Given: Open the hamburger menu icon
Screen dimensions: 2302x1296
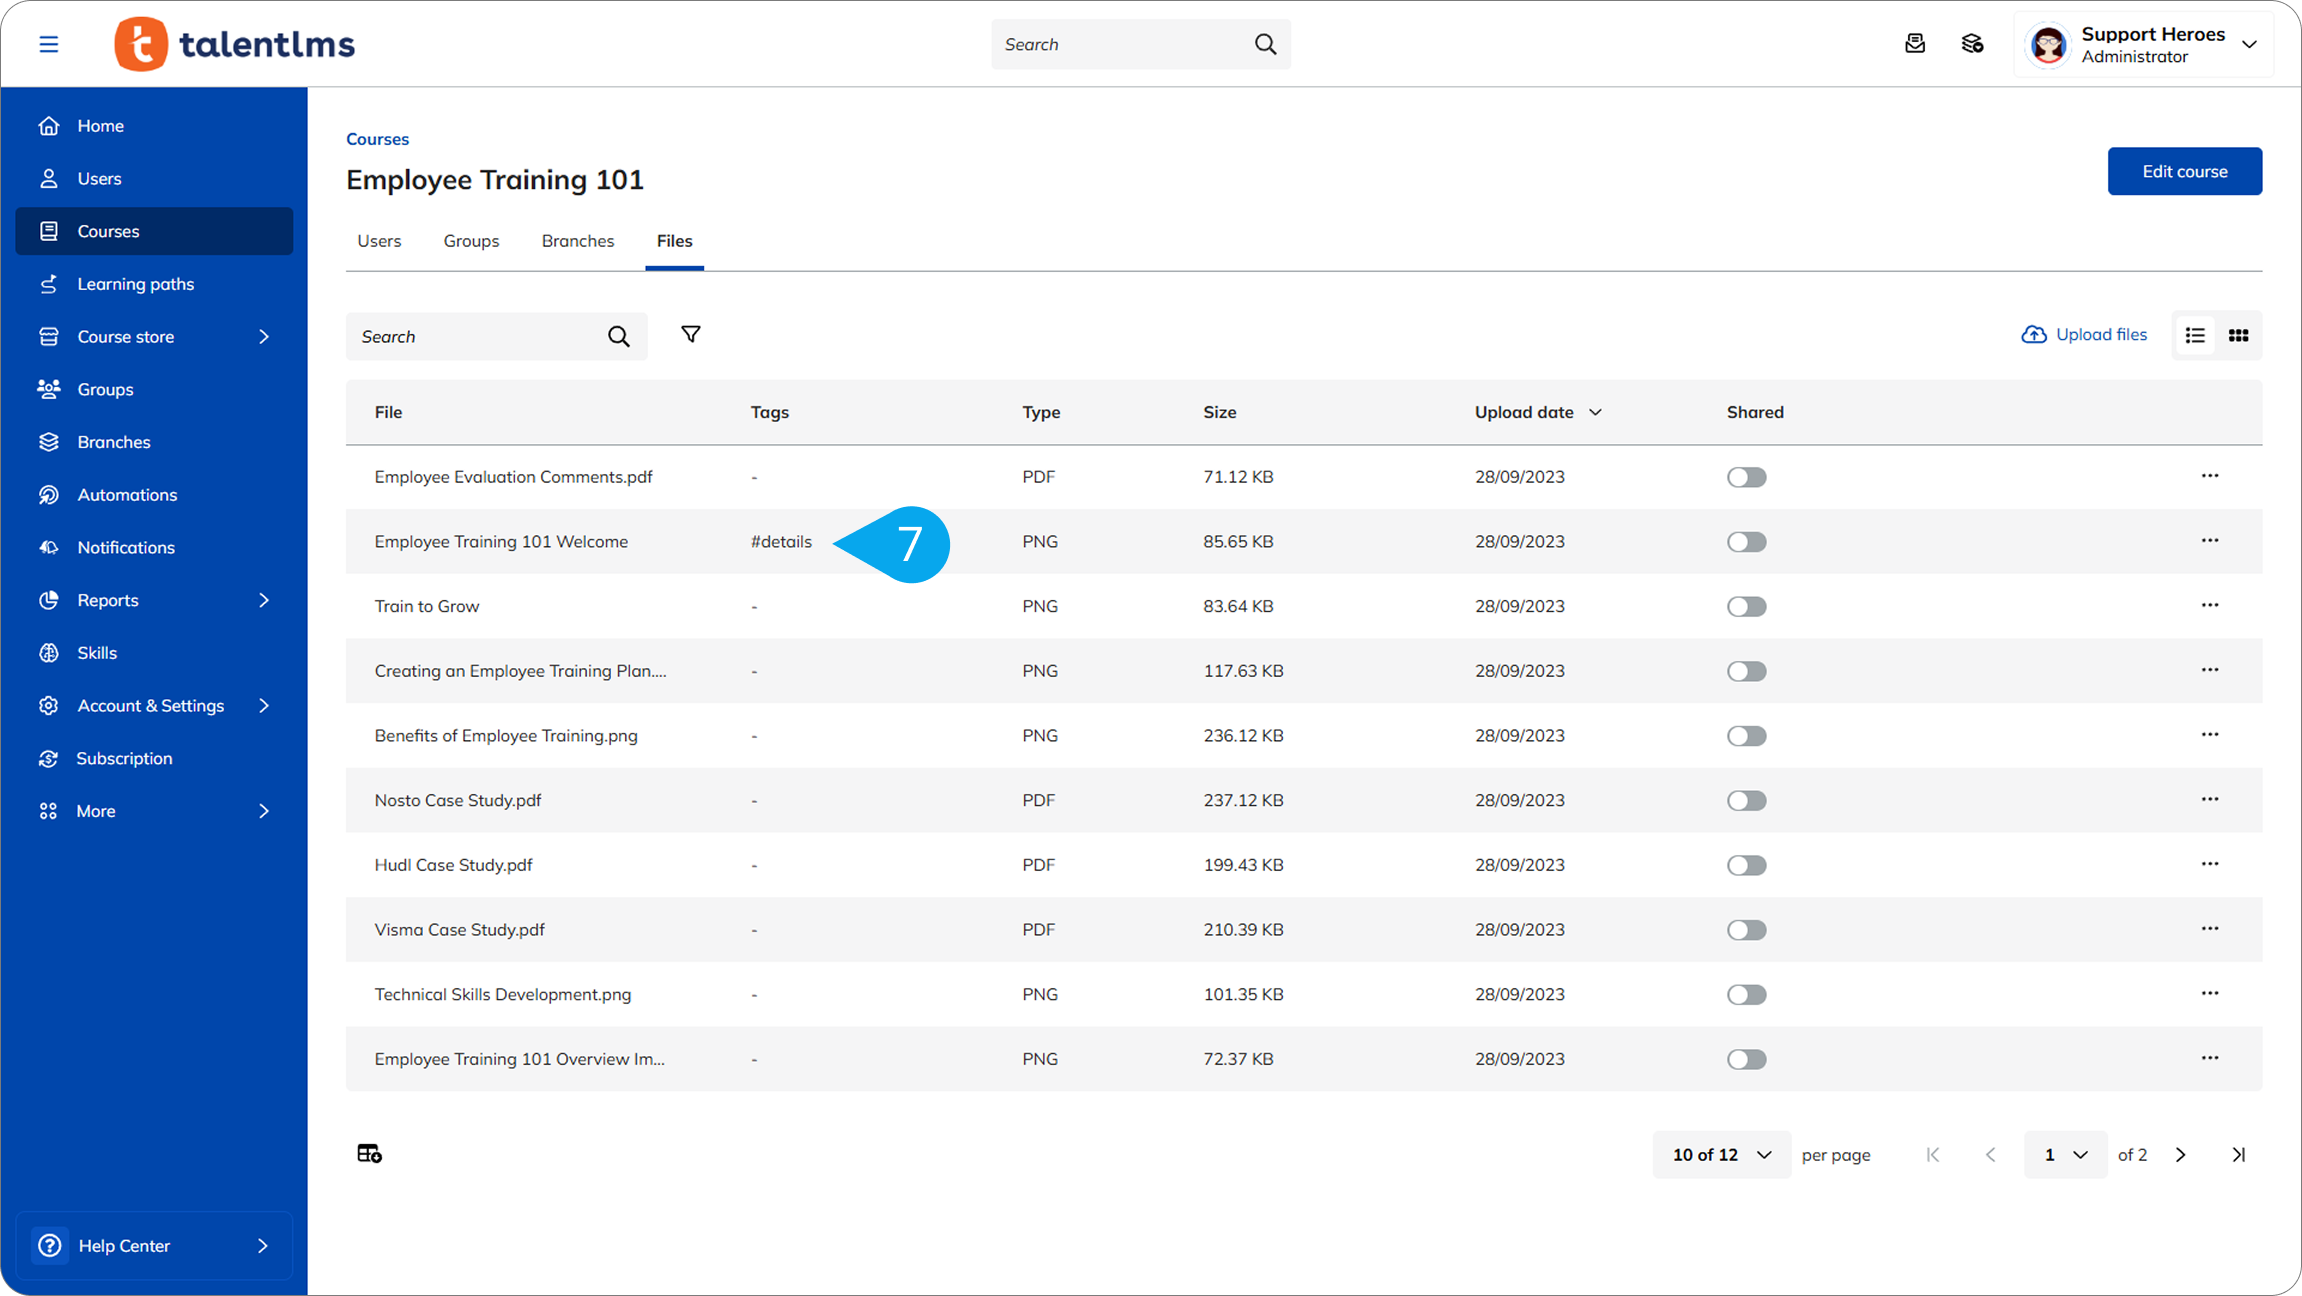Looking at the screenshot, I should [x=49, y=44].
